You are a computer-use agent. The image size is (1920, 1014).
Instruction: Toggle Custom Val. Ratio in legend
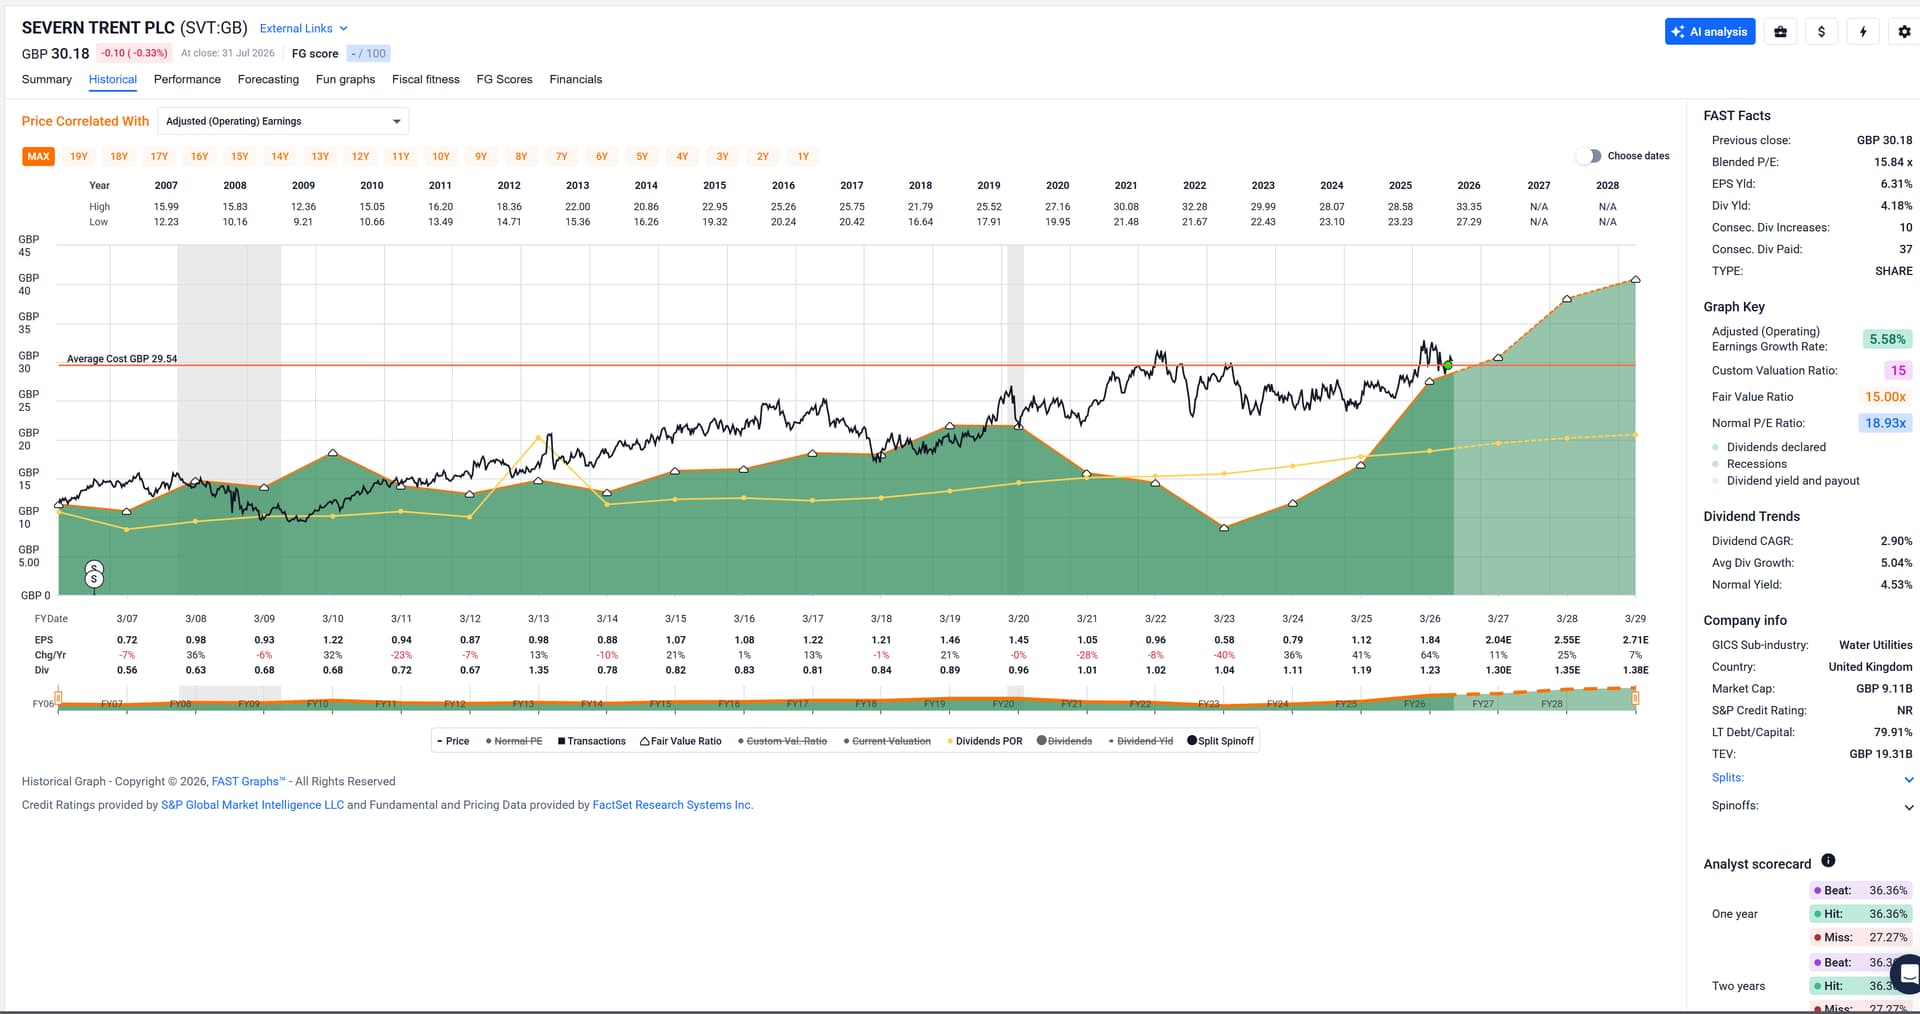(x=783, y=741)
